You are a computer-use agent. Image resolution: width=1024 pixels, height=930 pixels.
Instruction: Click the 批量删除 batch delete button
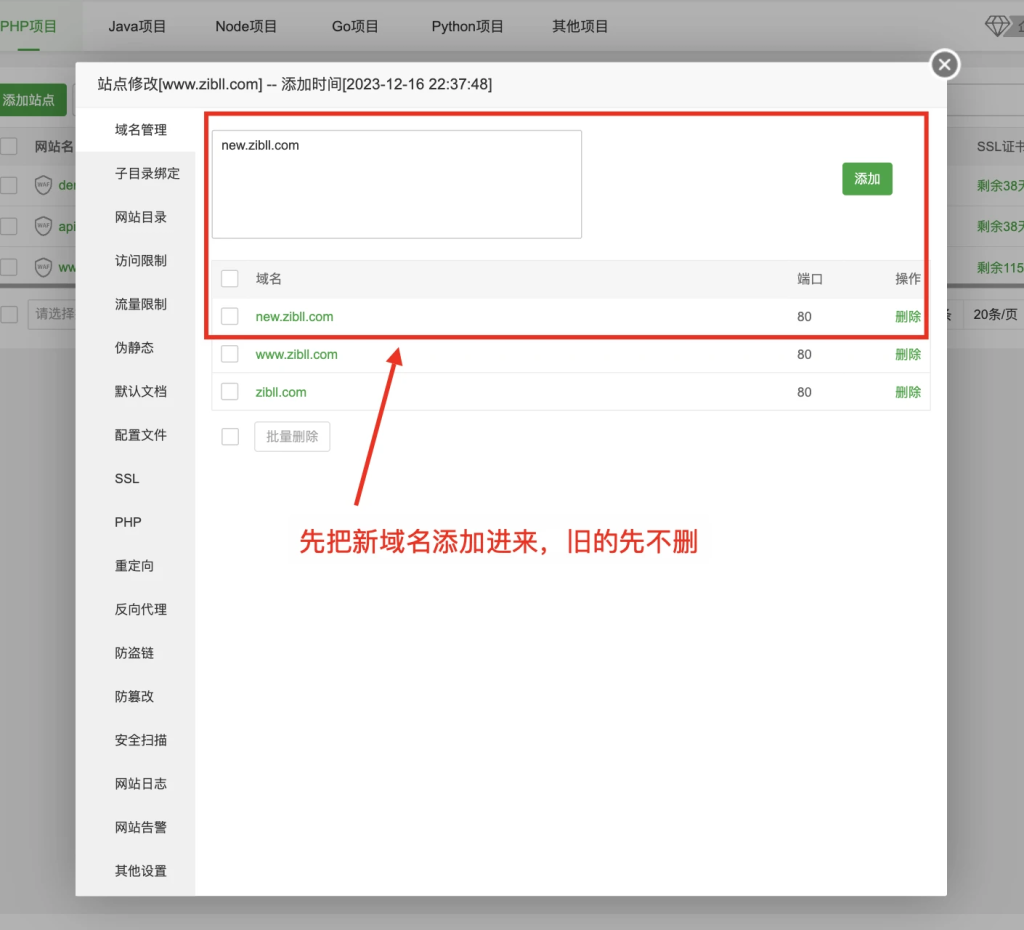292,436
